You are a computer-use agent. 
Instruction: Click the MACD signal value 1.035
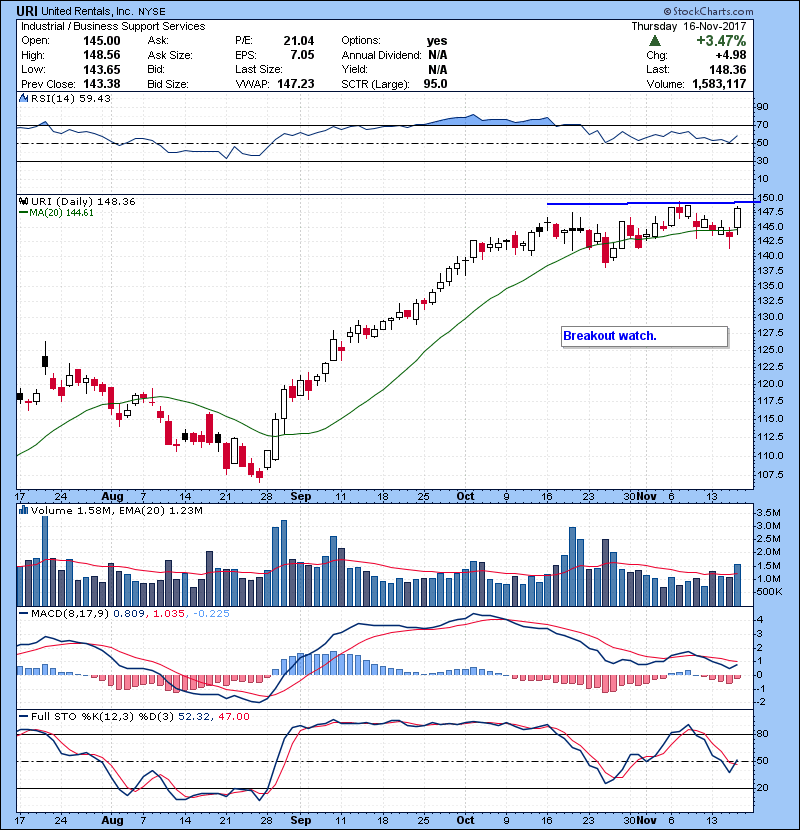pyautogui.click(x=169, y=614)
